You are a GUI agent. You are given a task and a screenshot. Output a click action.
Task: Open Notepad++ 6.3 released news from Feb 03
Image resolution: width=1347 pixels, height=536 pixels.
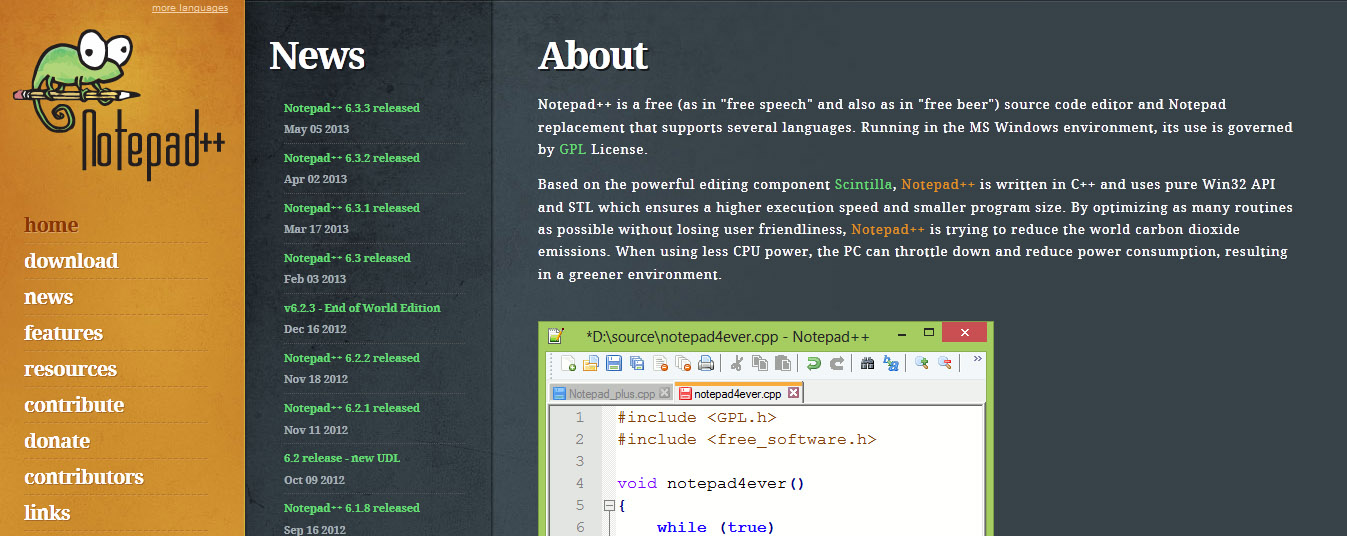click(x=346, y=258)
